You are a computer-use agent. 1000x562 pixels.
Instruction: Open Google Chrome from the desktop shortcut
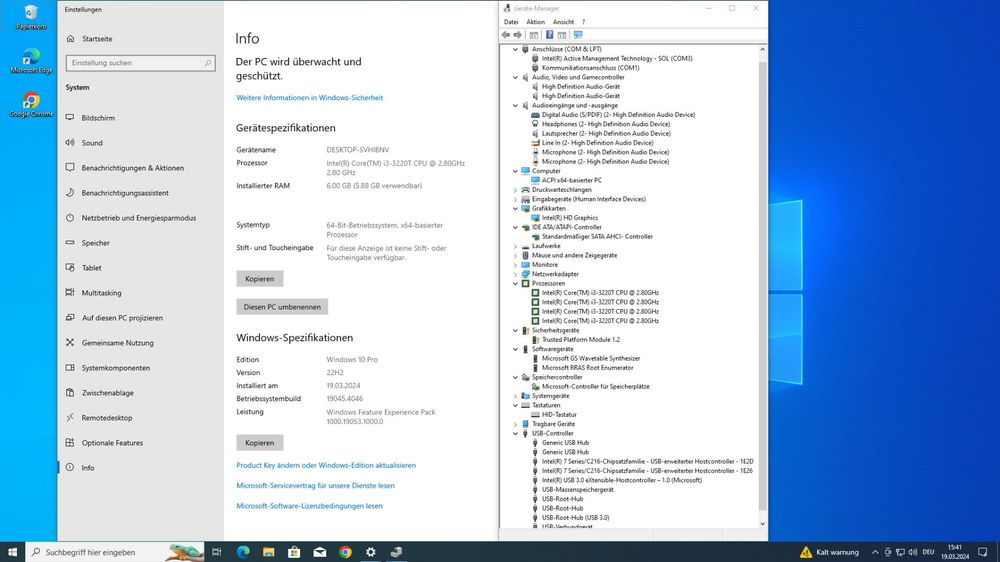[31, 103]
